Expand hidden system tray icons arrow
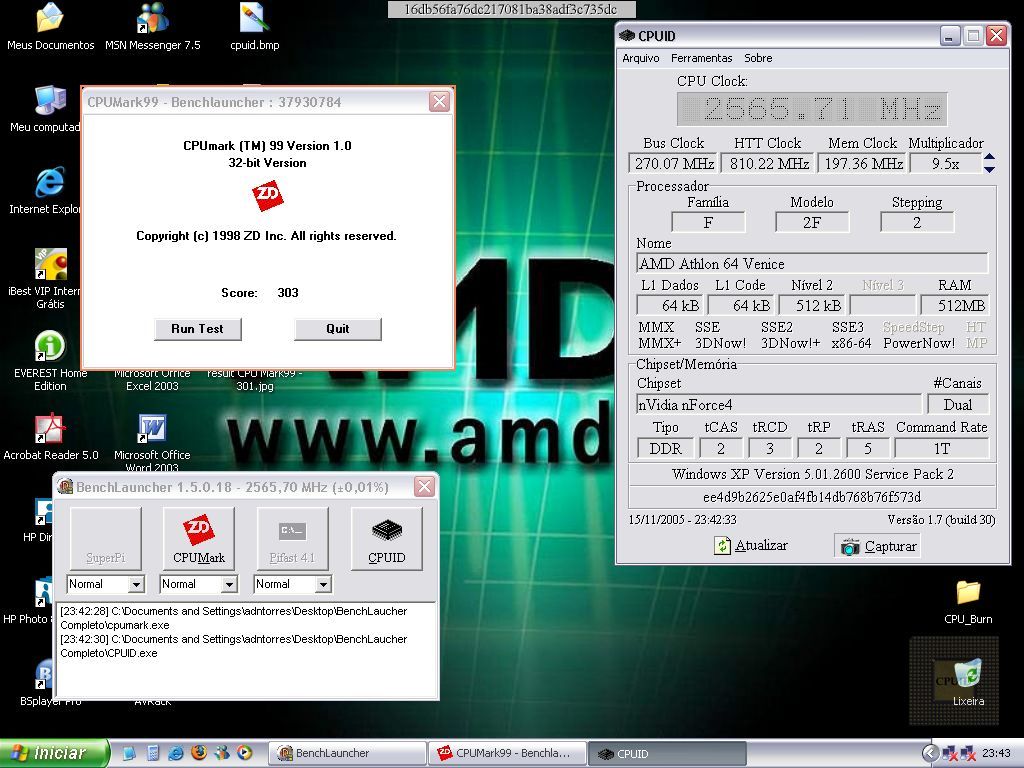Viewport: 1024px width, 768px height. click(x=929, y=753)
